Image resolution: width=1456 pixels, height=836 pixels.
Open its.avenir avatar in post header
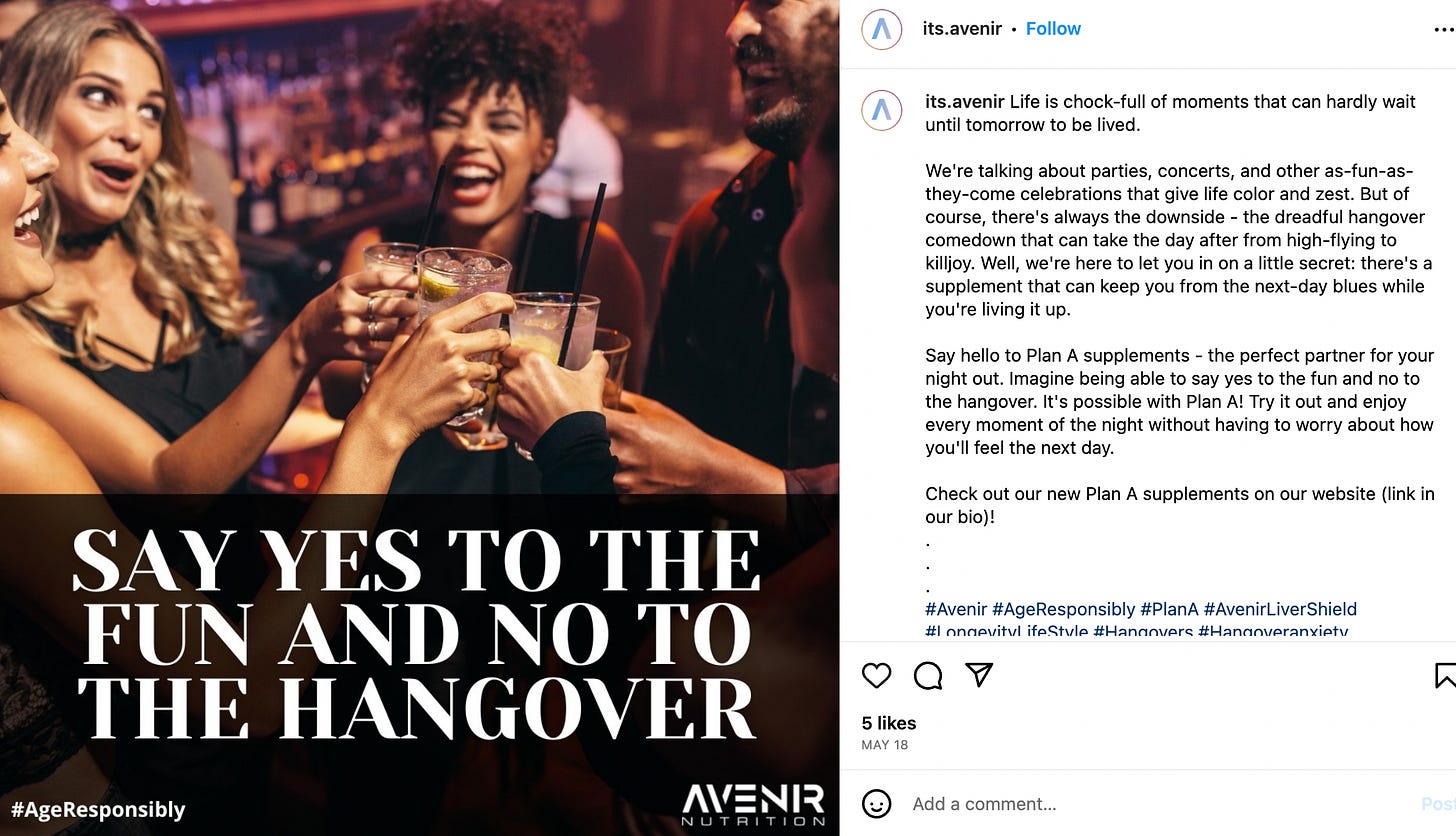click(x=881, y=29)
